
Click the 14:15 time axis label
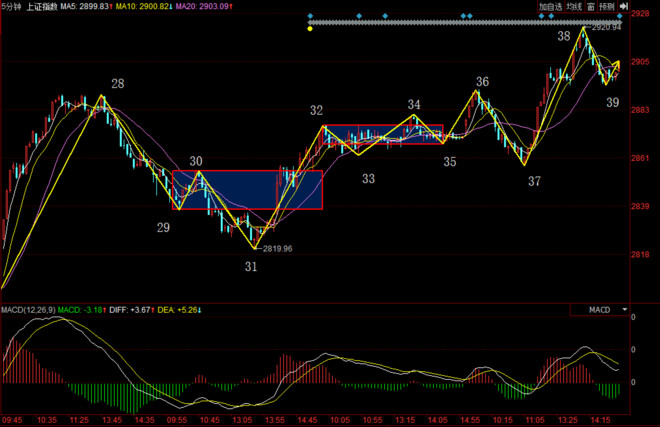(600, 420)
